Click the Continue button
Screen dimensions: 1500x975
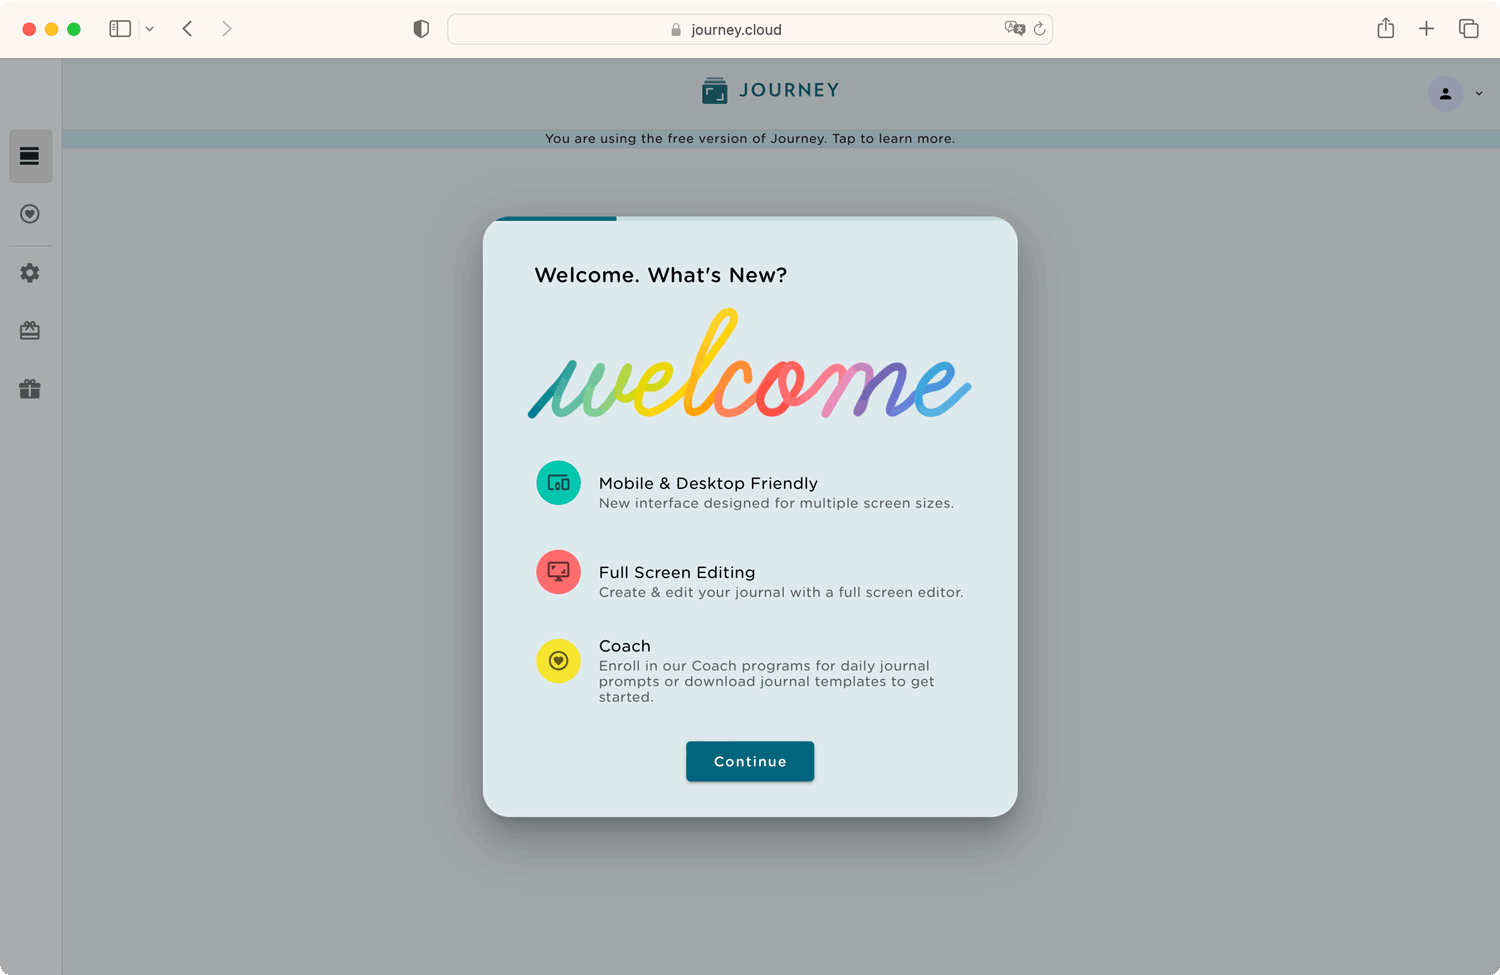pos(750,761)
